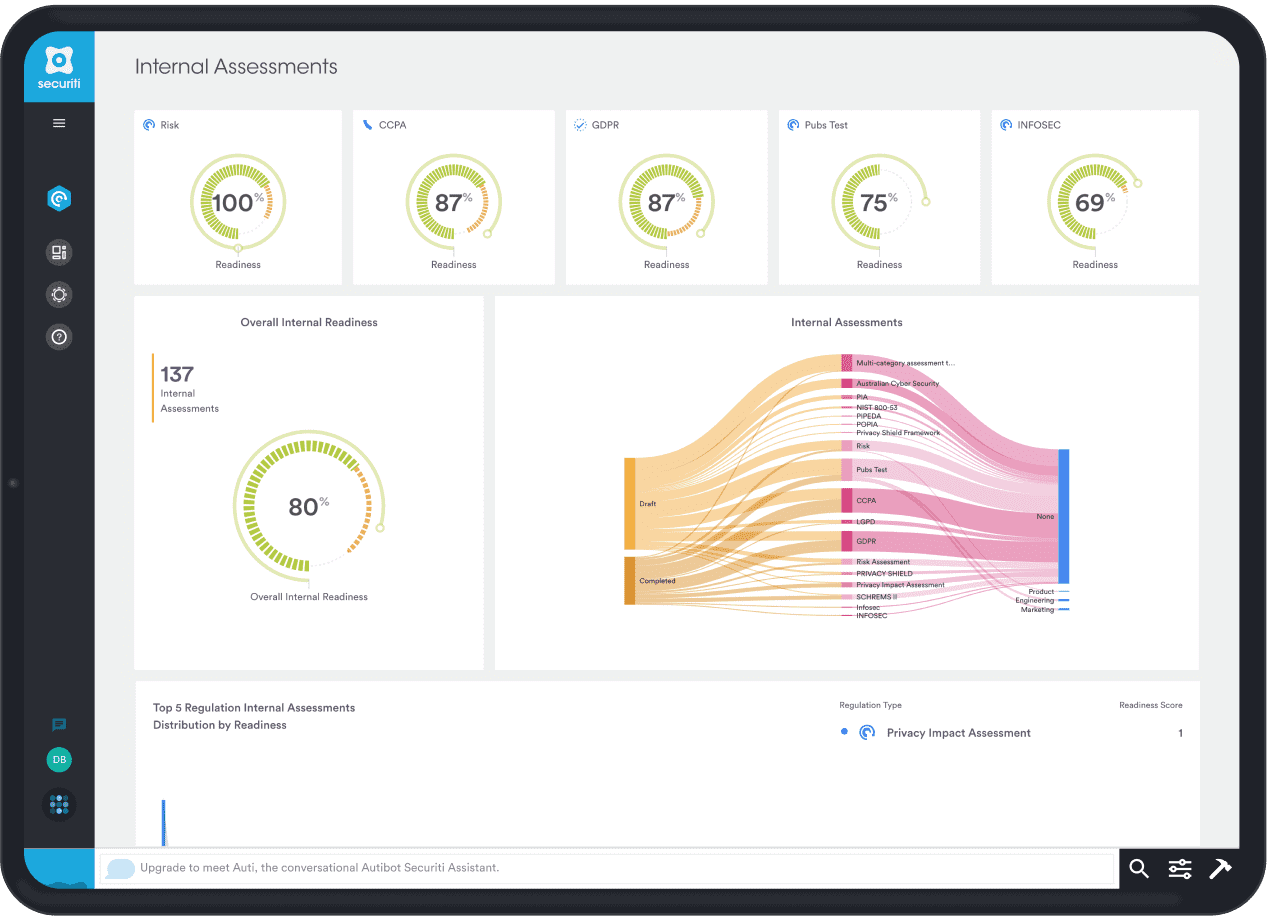Open the DB user profile avatar
Viewport: 1267px width, 916px height.
coord(59,760)
